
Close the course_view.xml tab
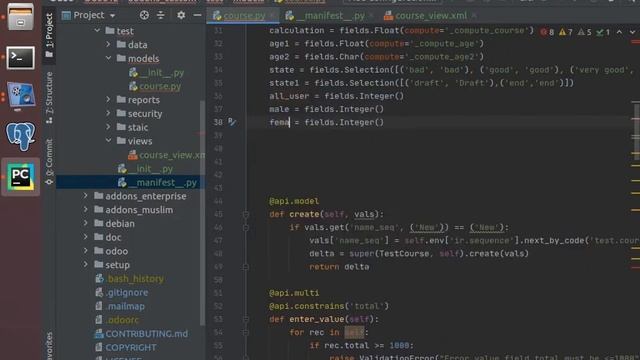(x=474, y=16)
